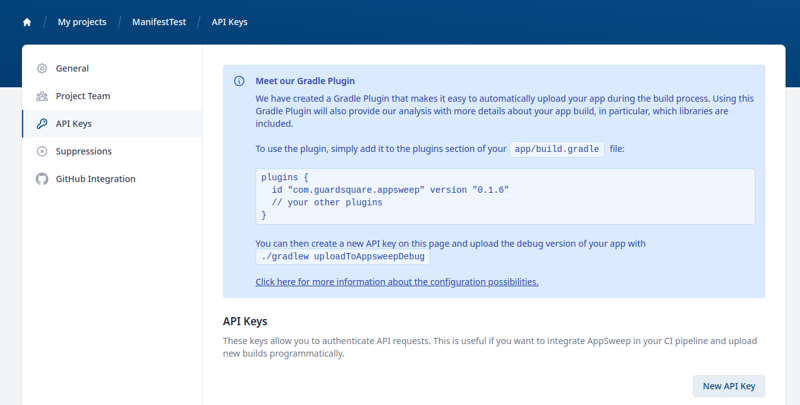Click the info icon beside Gradle Plugin notice
This screenshot has height=405, width=800.
coord(239,81)
